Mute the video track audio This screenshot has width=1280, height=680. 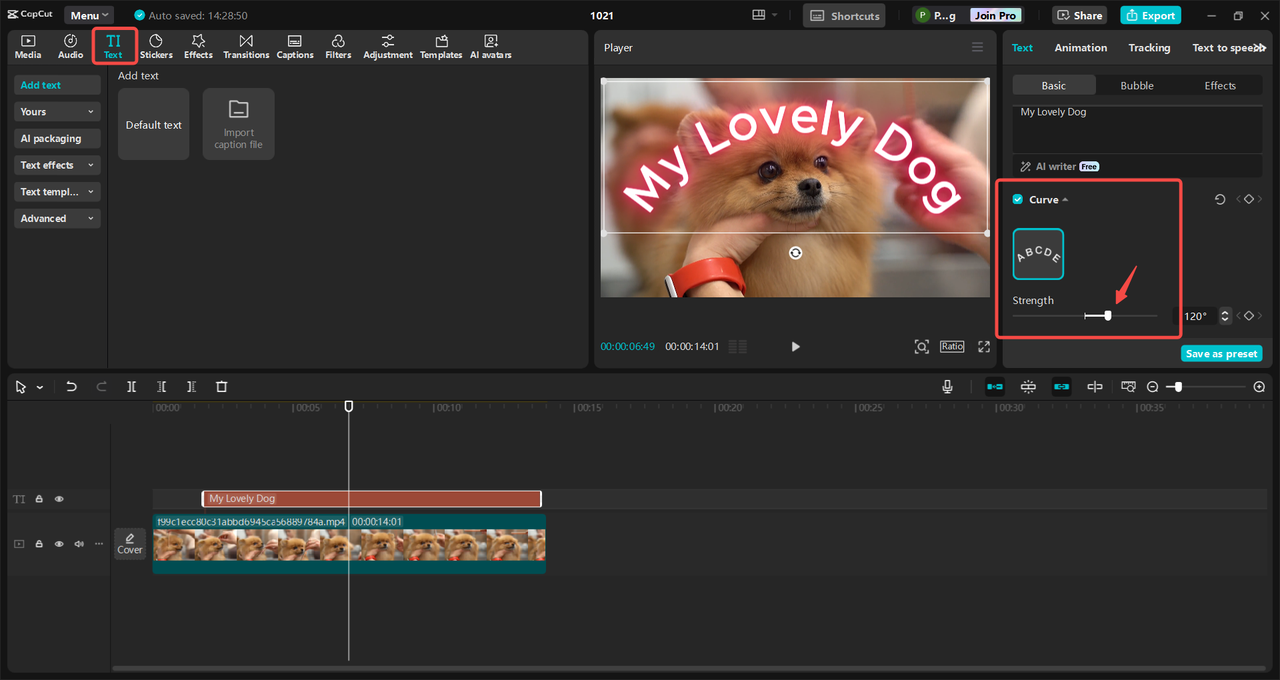coord(79,544)
